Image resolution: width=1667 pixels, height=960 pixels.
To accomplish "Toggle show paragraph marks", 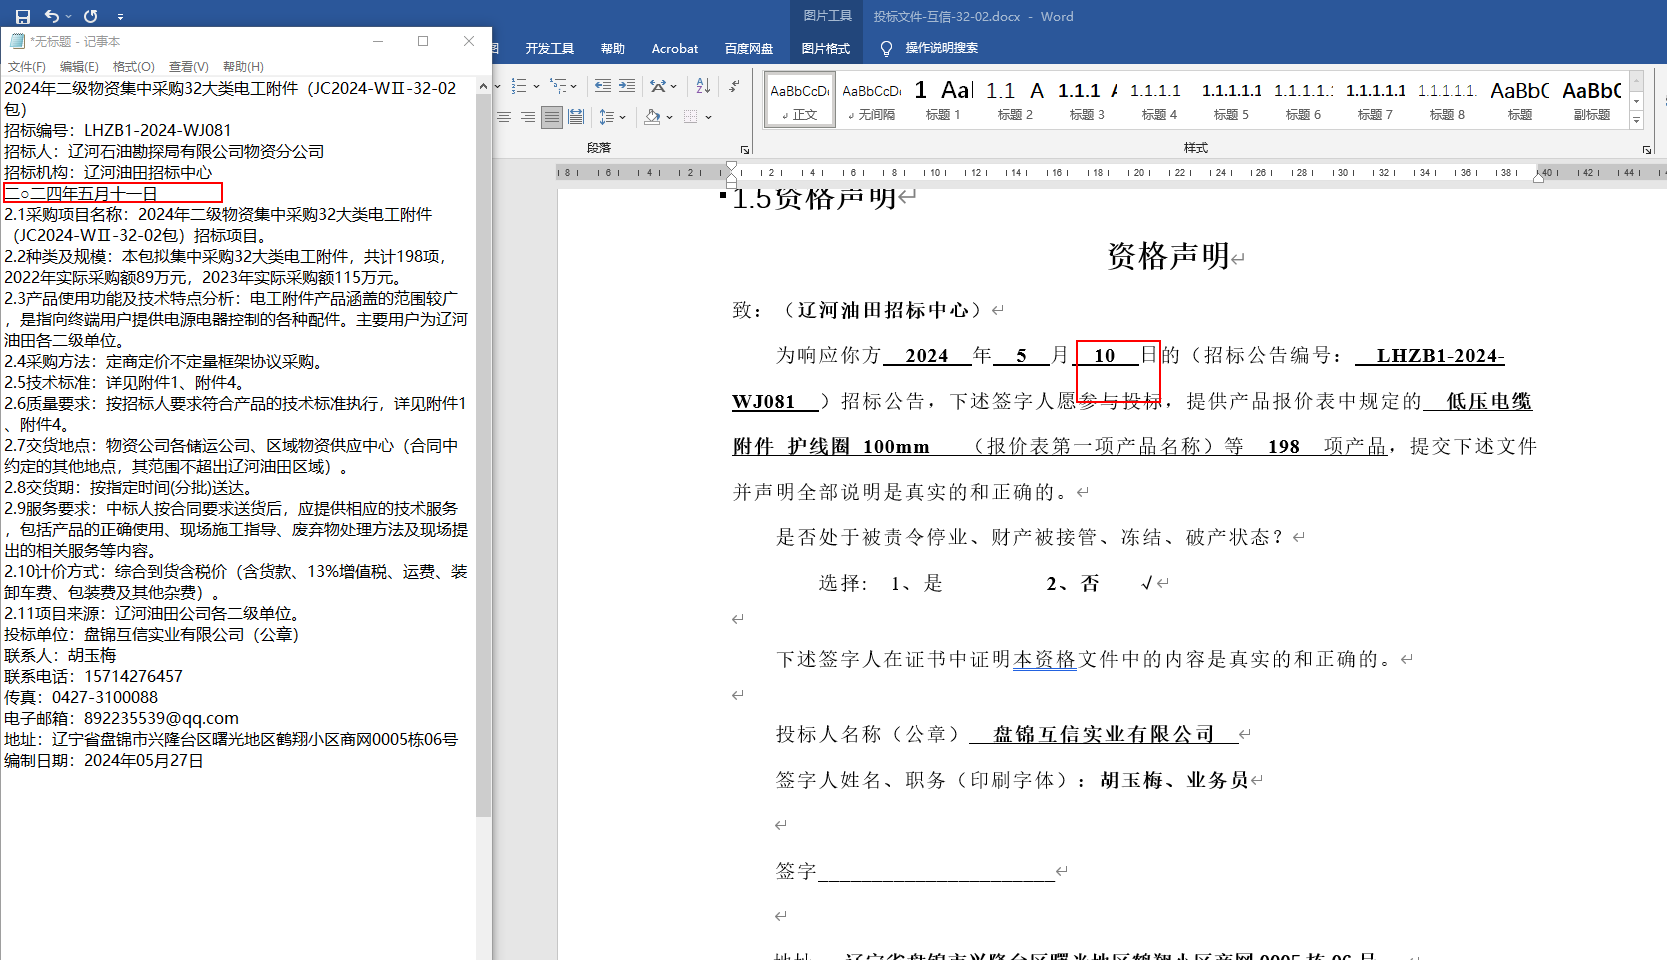I will 735,86.
